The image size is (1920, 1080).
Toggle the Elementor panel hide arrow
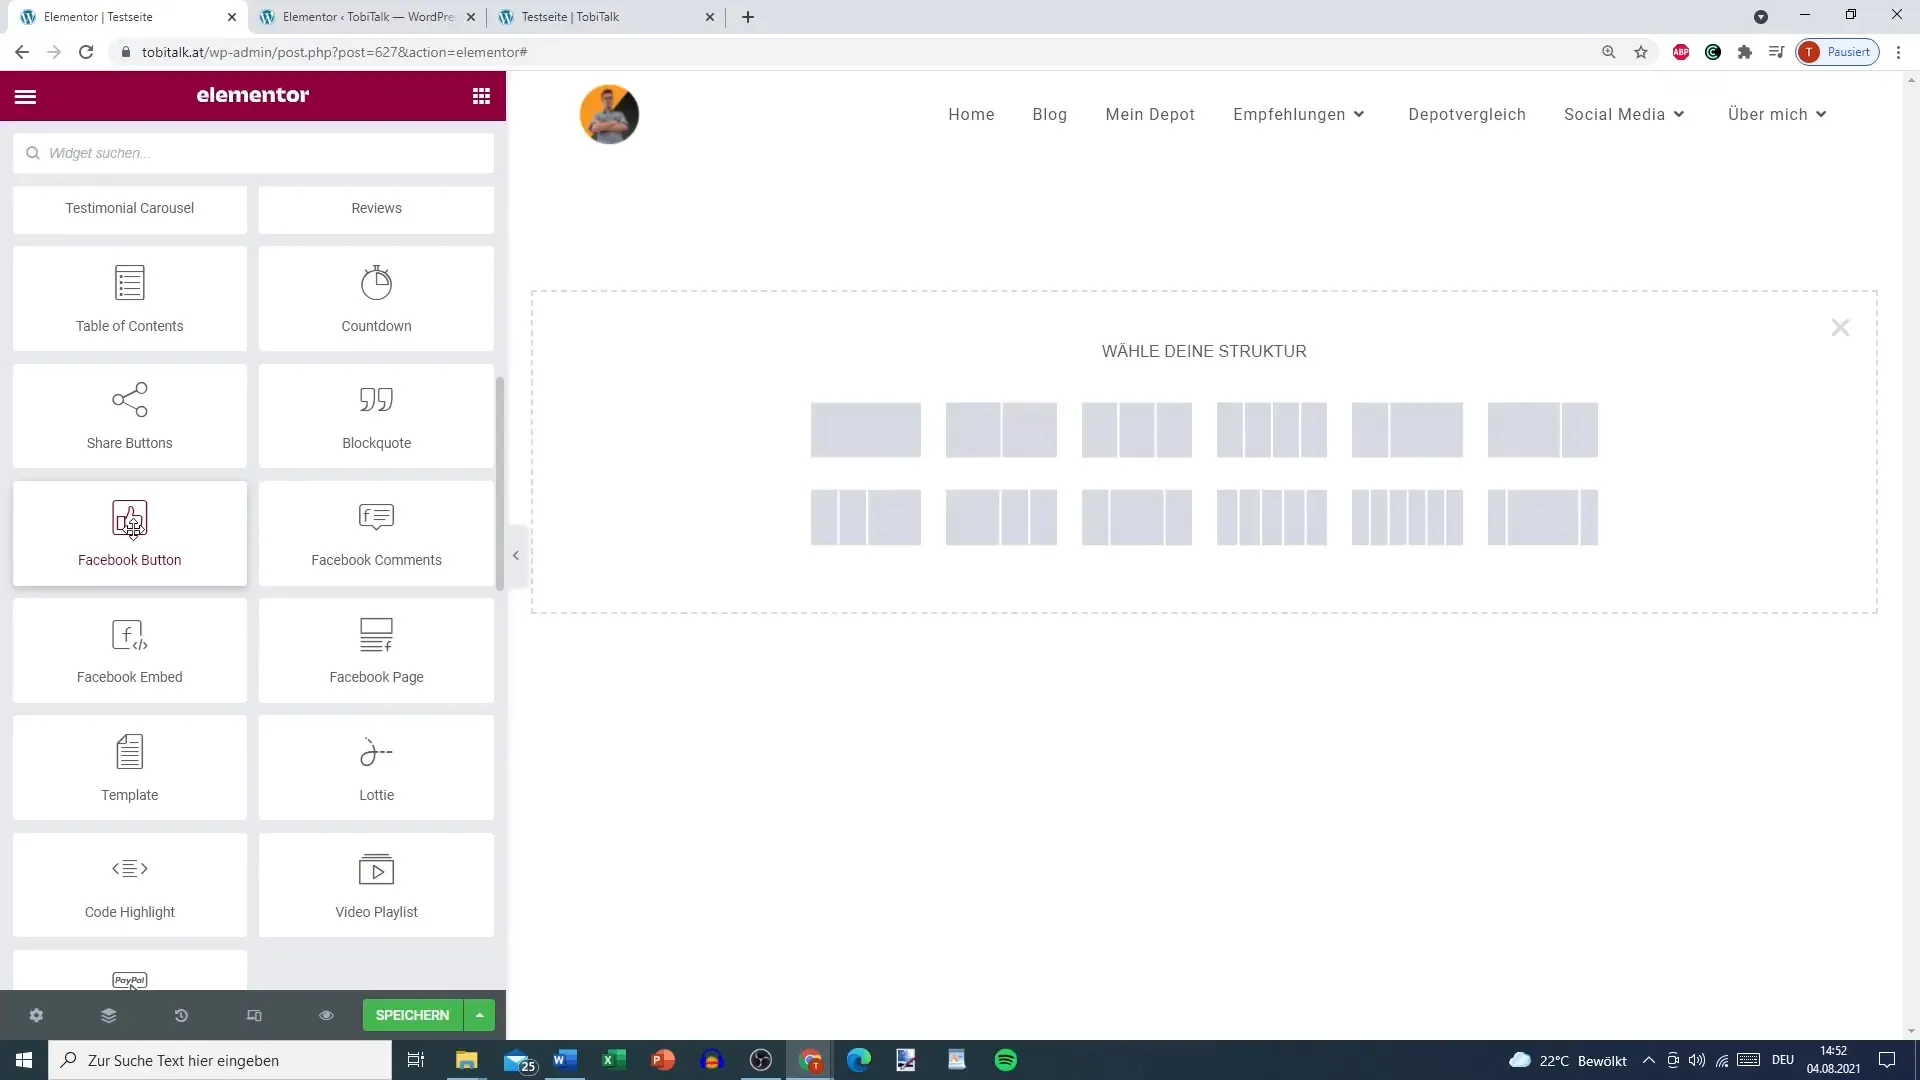pos(516,555)
